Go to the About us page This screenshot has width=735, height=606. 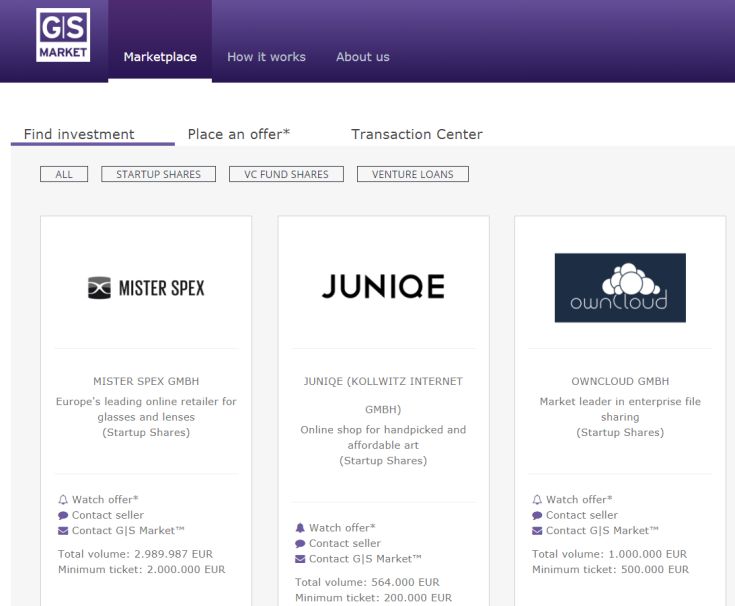[363, 57]
